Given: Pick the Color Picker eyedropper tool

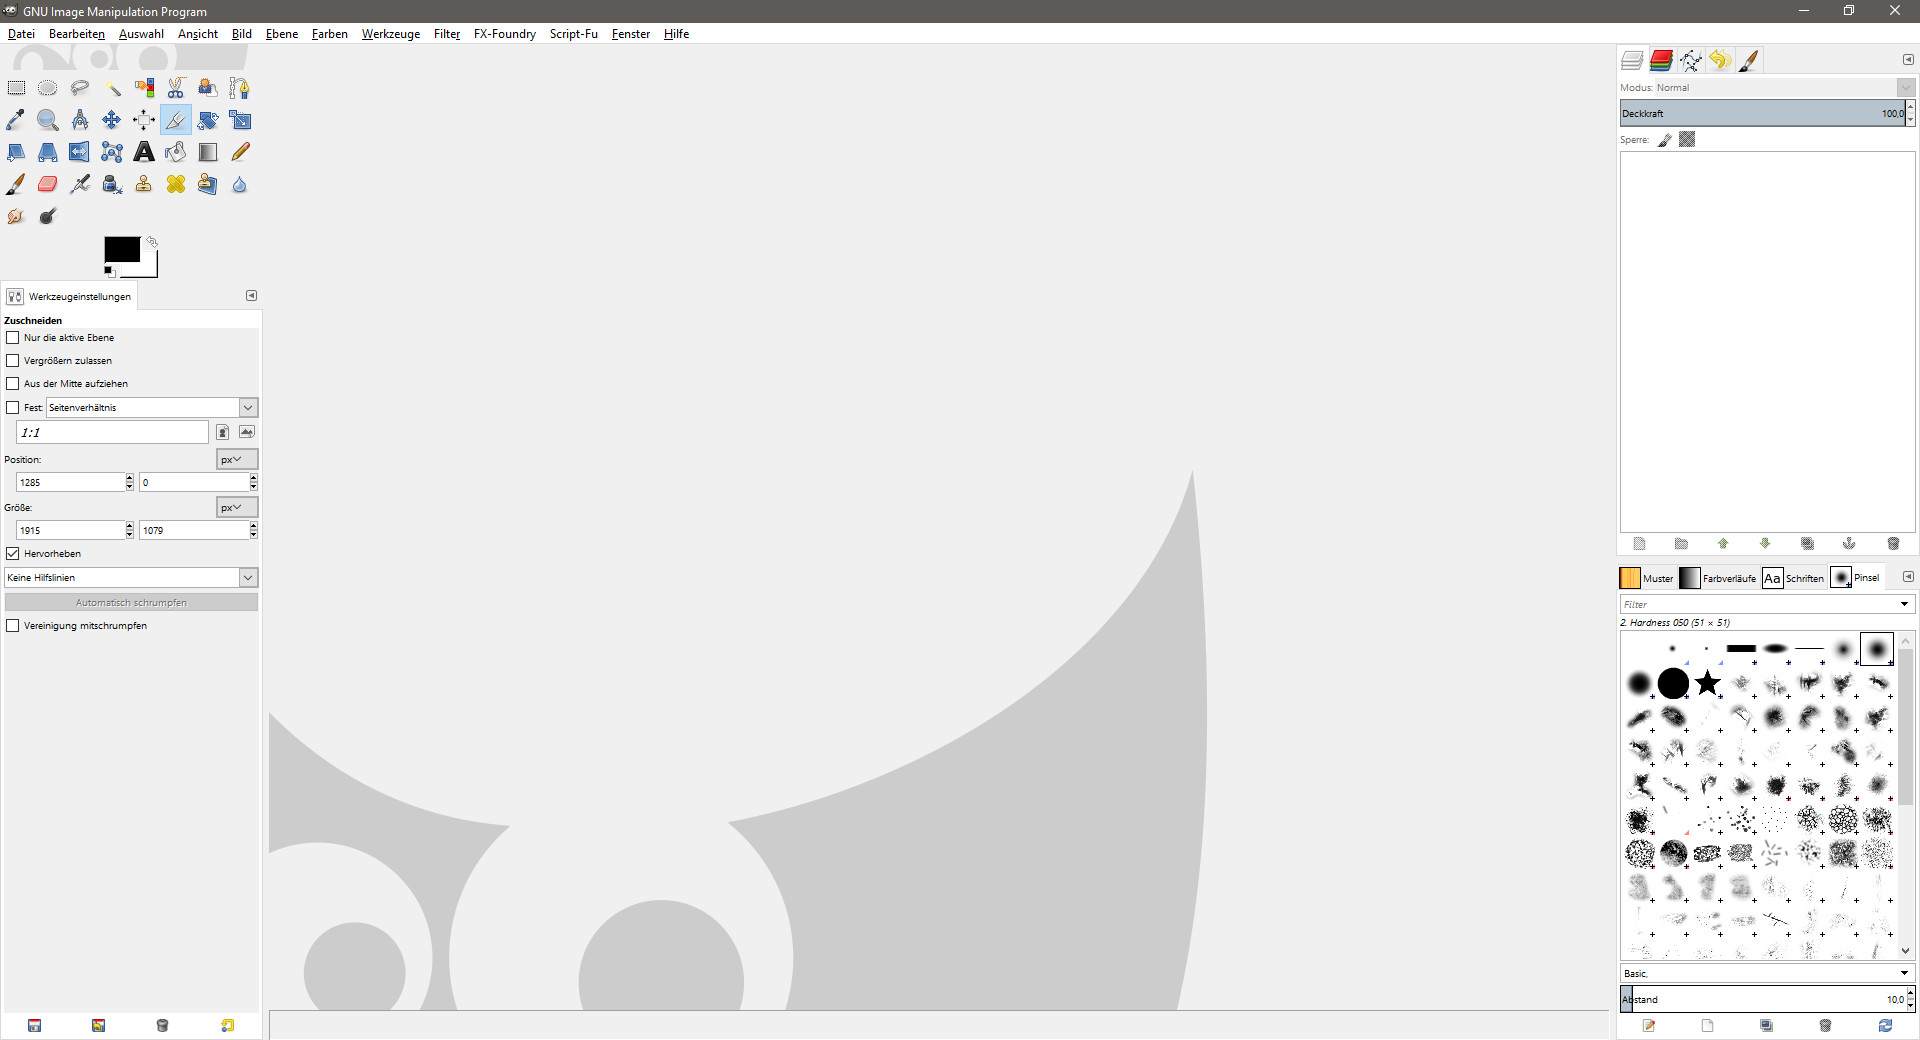Looking at the screenshot, I should [16, 120].
